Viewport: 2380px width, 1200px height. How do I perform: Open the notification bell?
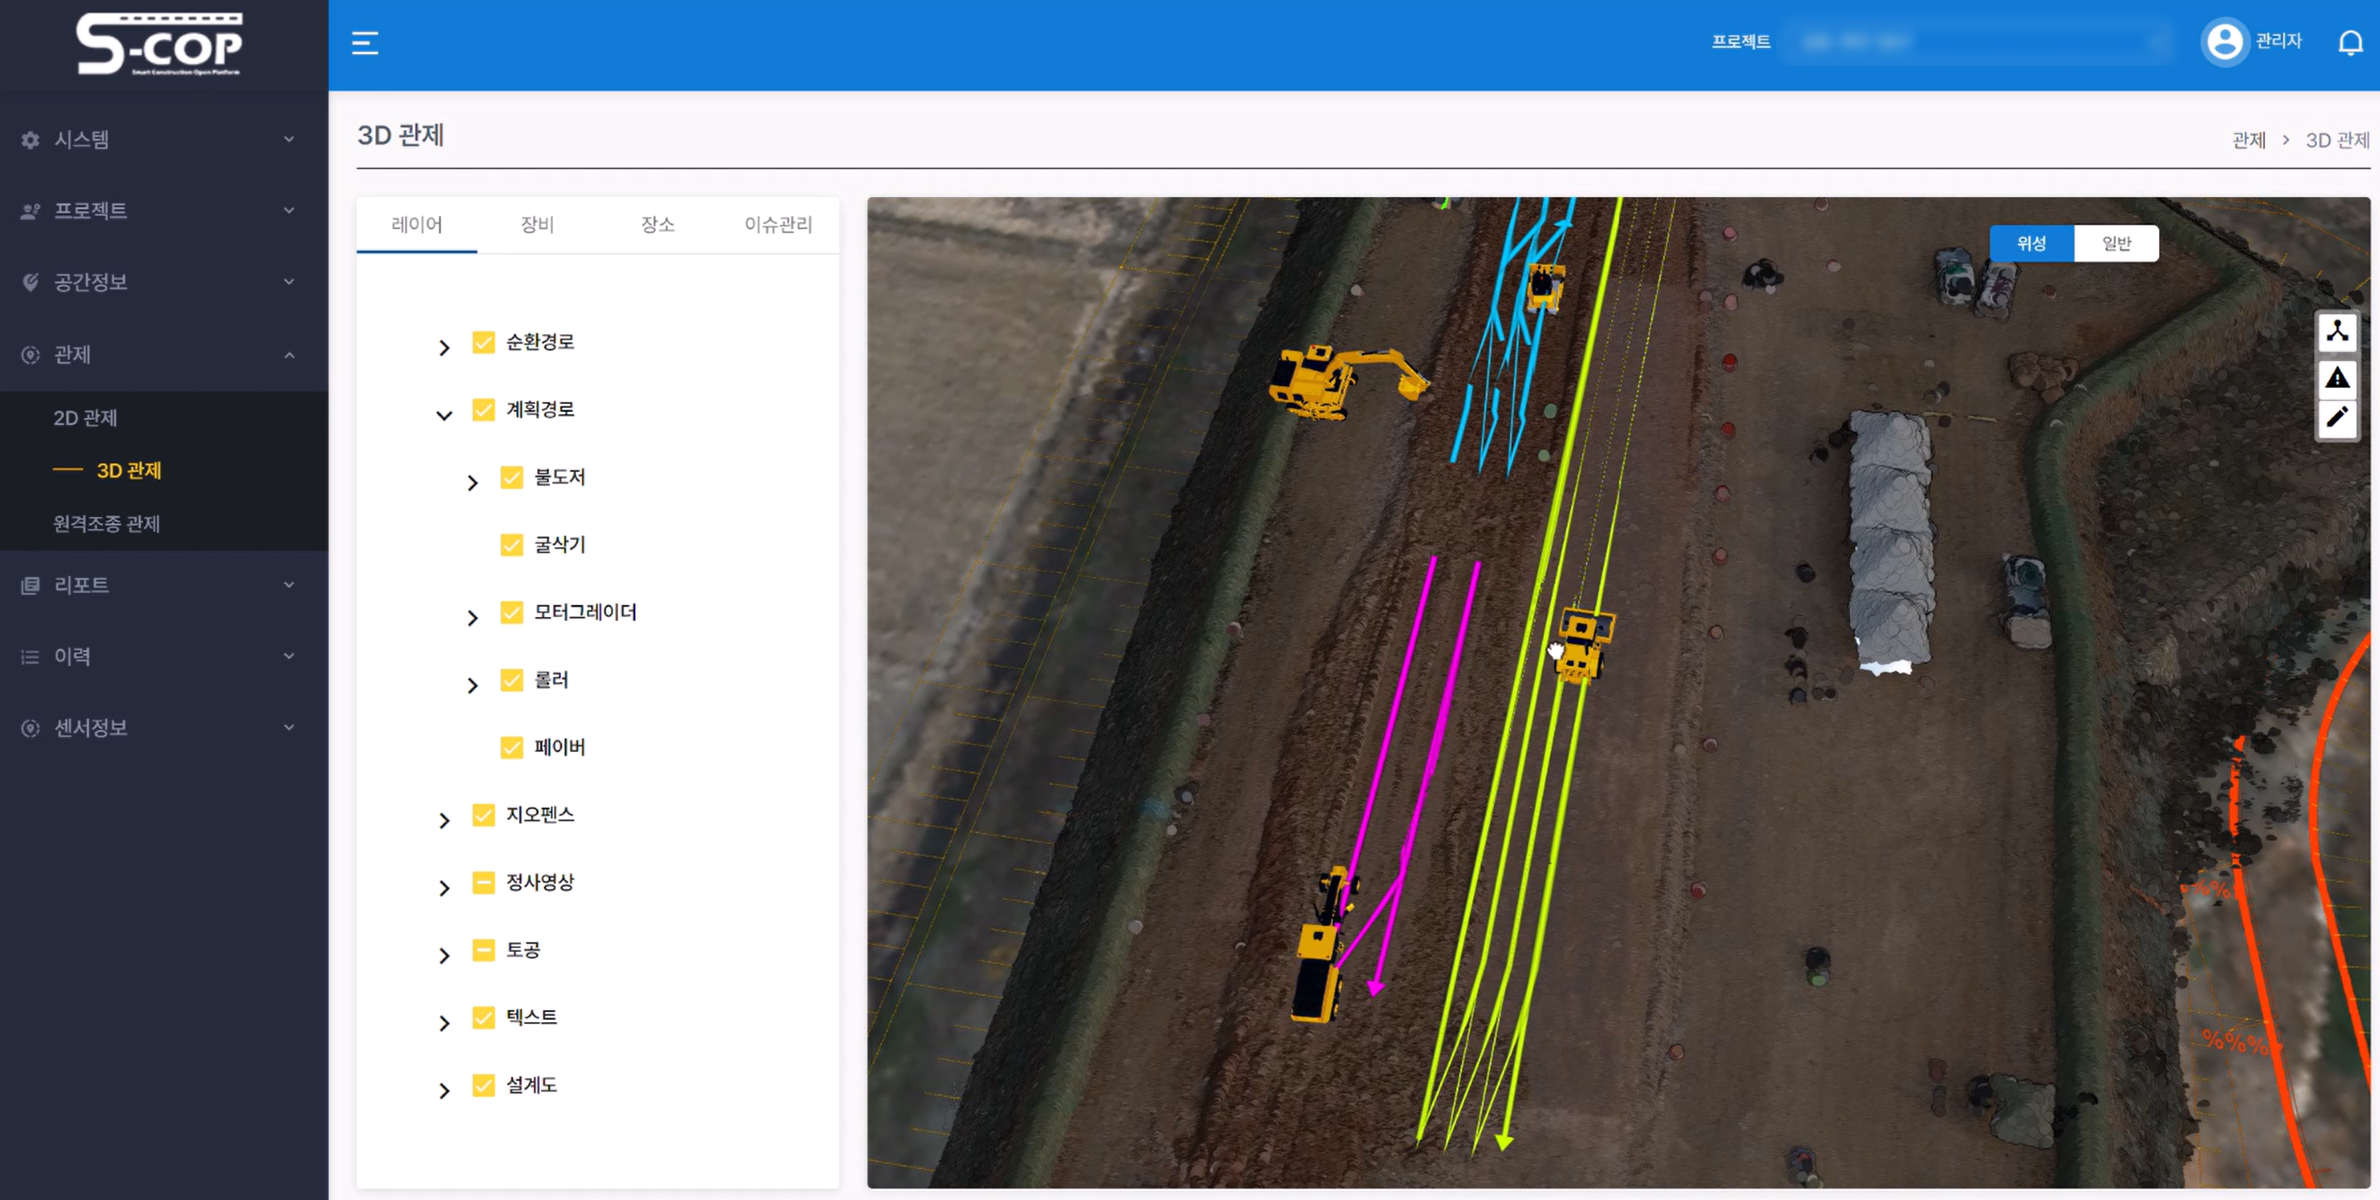2350,42
